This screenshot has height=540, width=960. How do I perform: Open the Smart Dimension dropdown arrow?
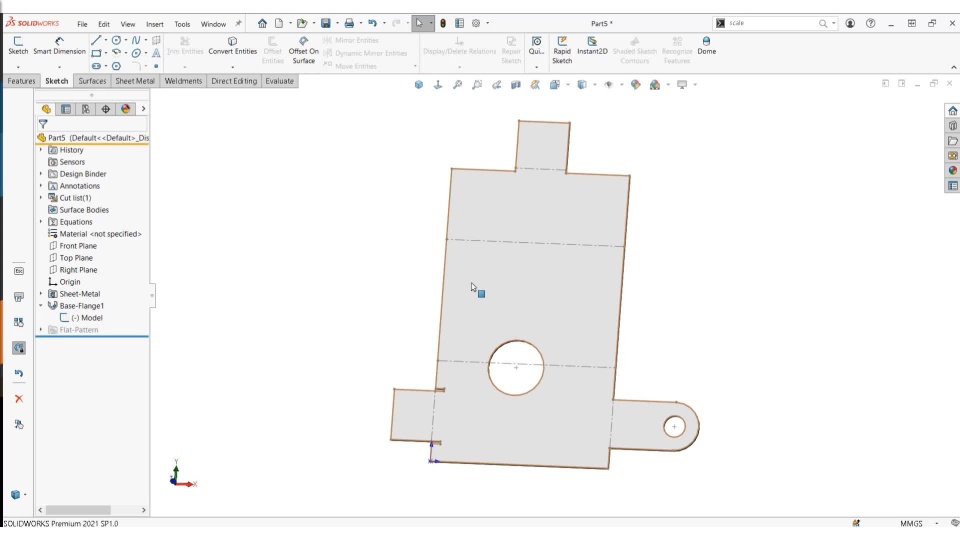pos(59,66)
